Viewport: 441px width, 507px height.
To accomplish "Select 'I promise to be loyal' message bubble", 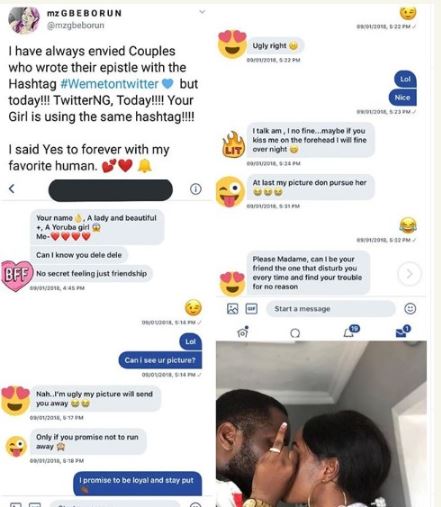I will [x=137, y=483].
